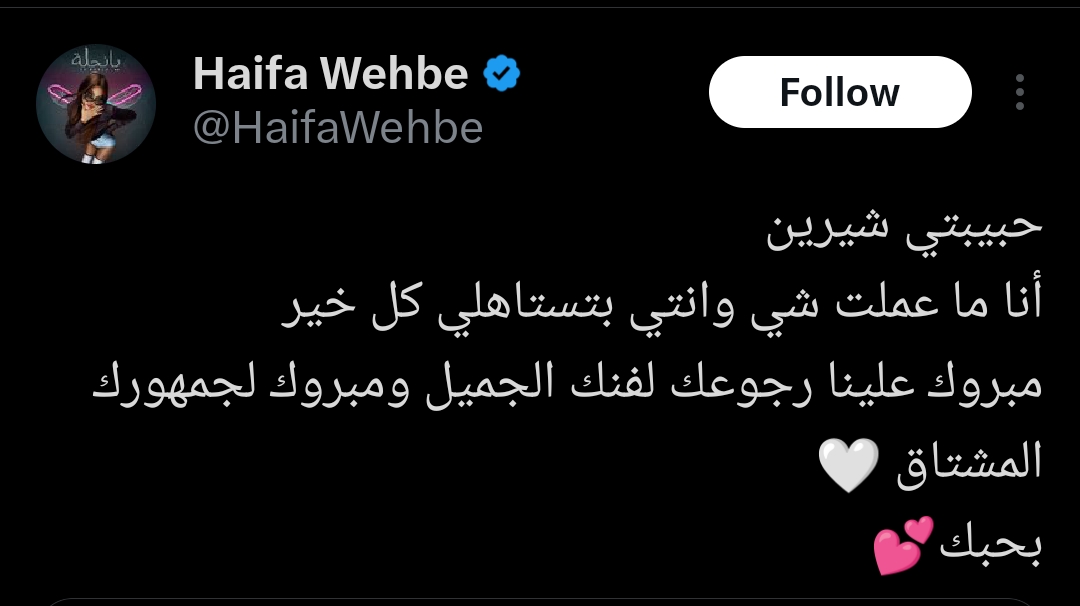The height and width of the screenshot is (606, 1080).
Task: Open Haifa Wehbe's profile picture
Action: pos(96,104)
